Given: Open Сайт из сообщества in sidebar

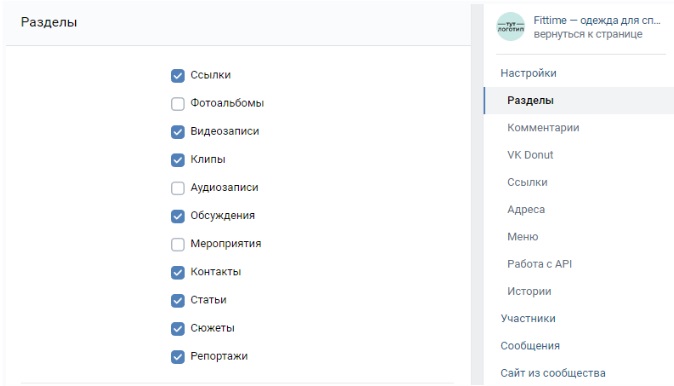Looking at the screenshot, I should tap(553, 373).
